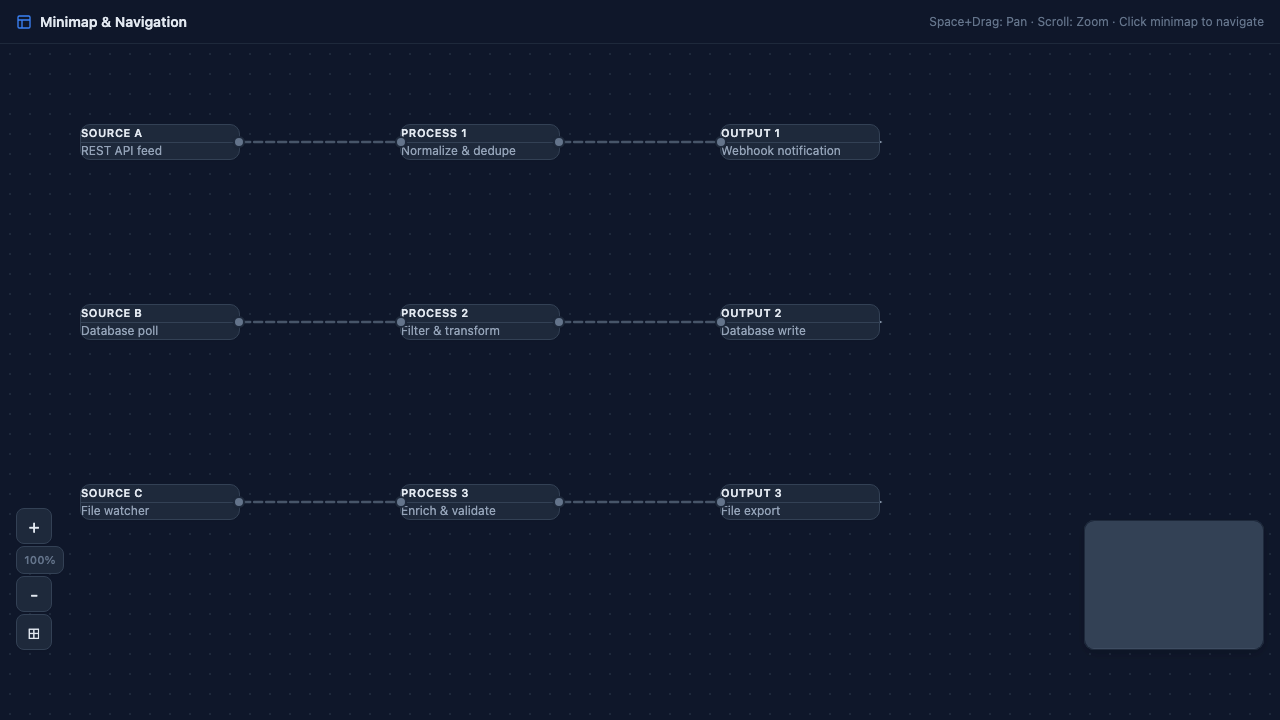Click the layout icon beside the title
Screen dimensions: 1280x720
tap(24, 22)
